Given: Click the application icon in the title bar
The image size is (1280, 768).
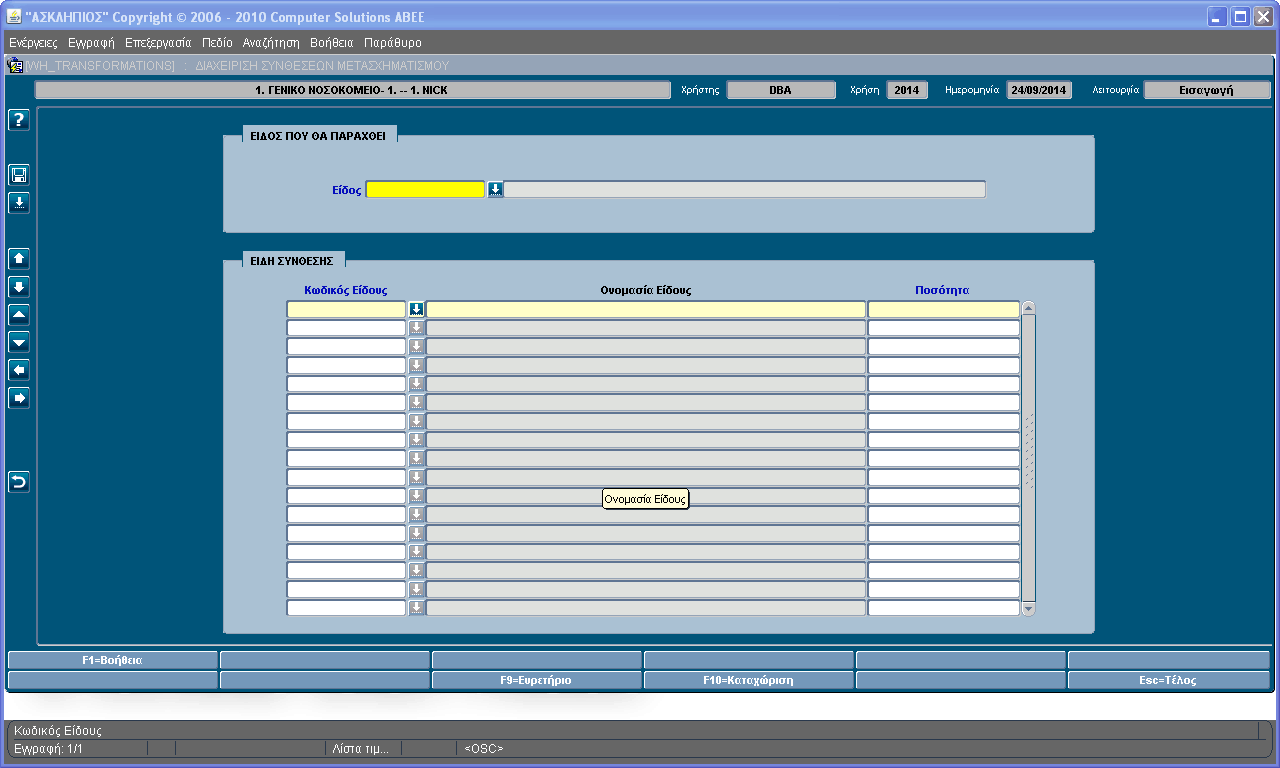Looking at the screenshot, I should (13, 17).
